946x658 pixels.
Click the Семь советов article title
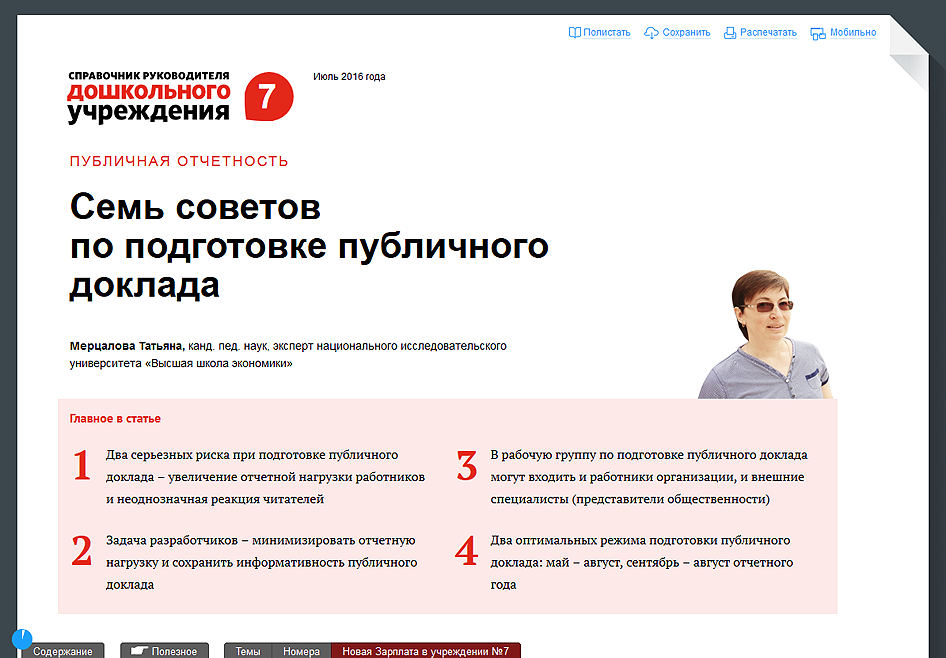point(309,245)
